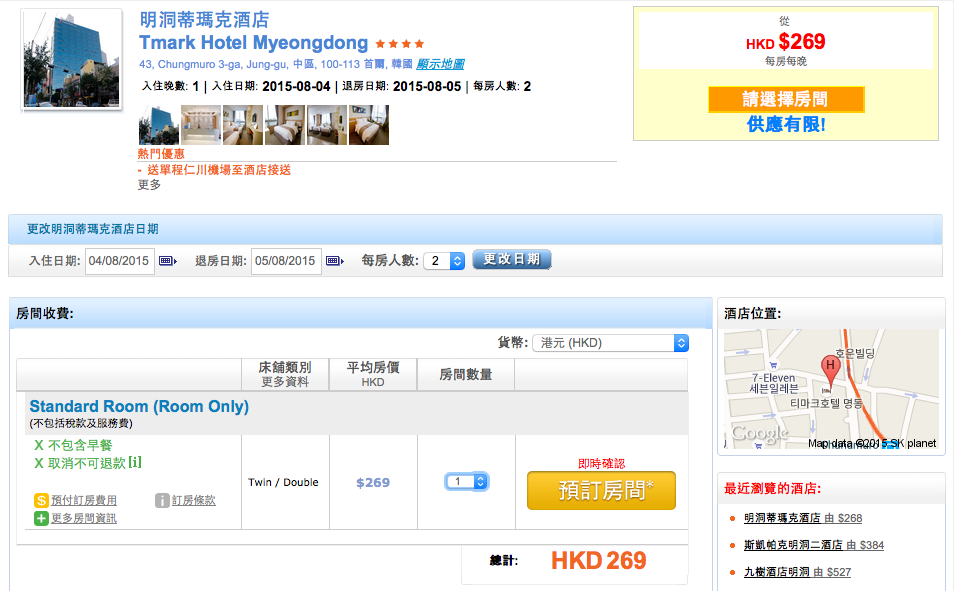959x591 pixels.
Task: Open recently viewed 斯凱帕克明洞二酒店 由 $384
Action: click(813, 545)
